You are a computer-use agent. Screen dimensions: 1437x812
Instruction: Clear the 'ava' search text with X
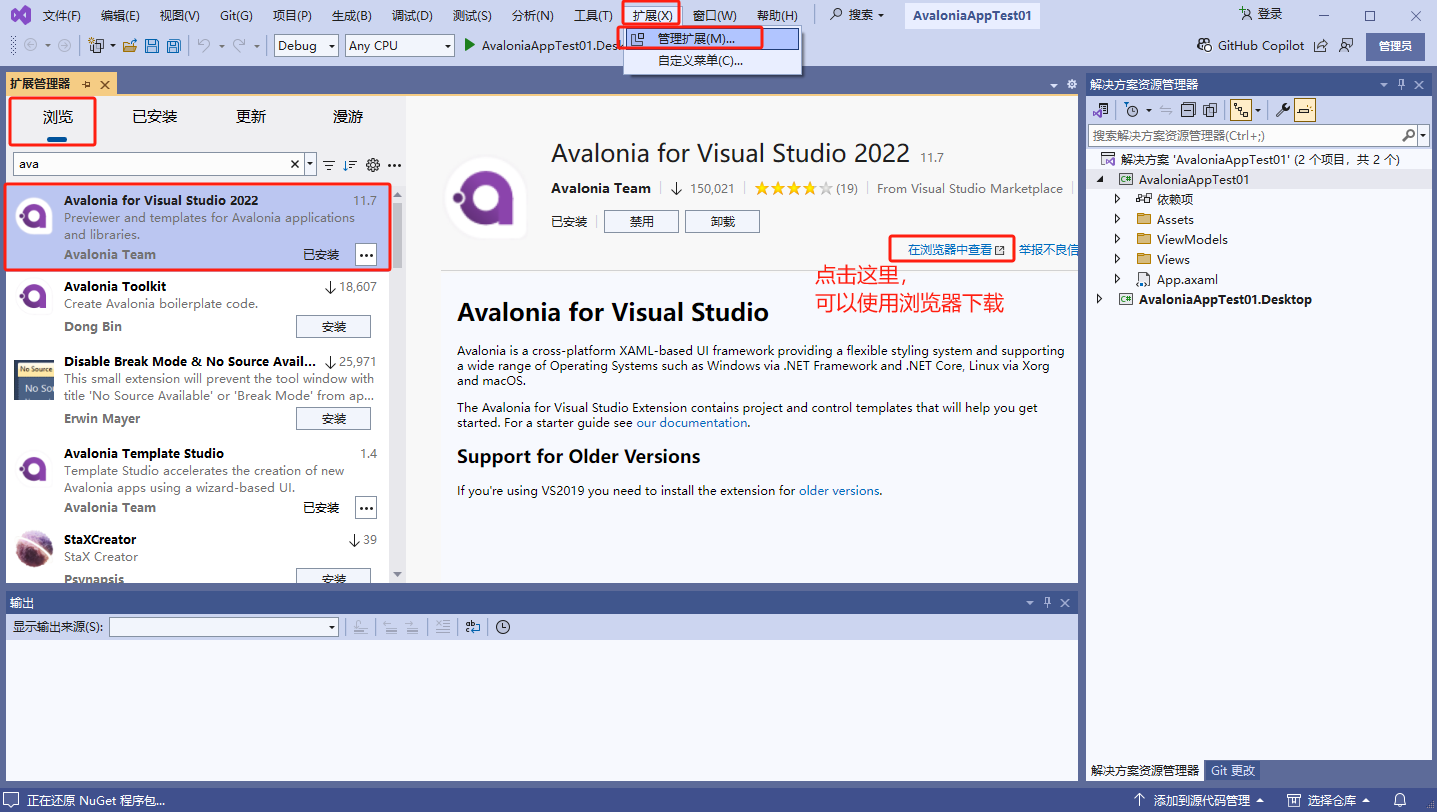pyautogui.click(x=295, y=164)
